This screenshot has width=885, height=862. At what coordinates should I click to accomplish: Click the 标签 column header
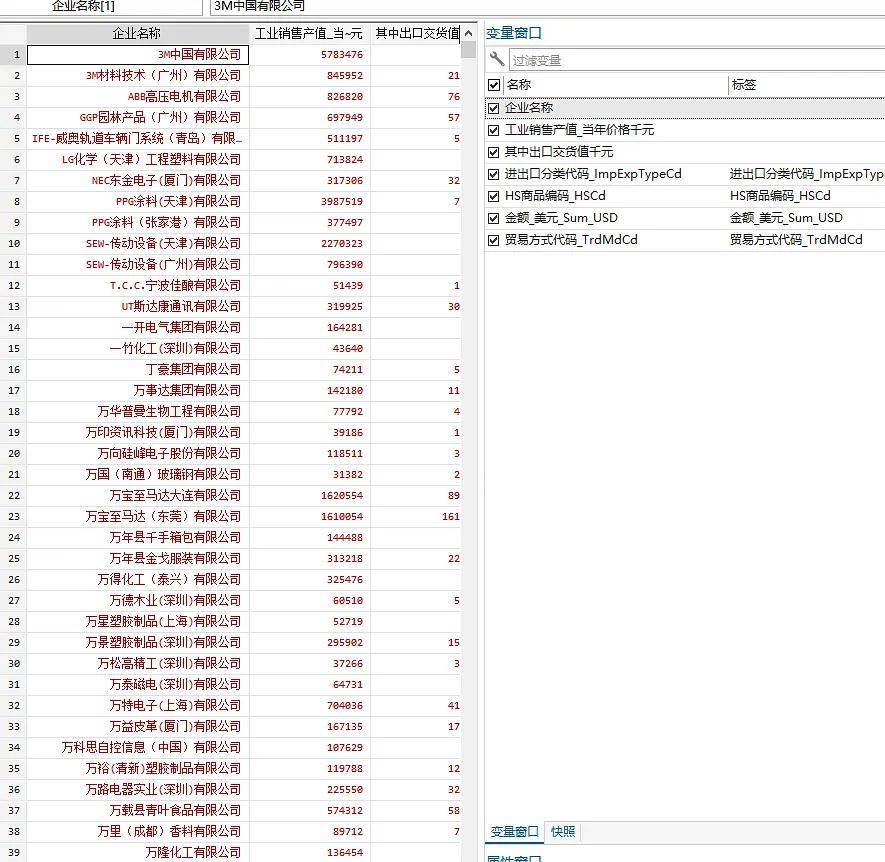744,84
